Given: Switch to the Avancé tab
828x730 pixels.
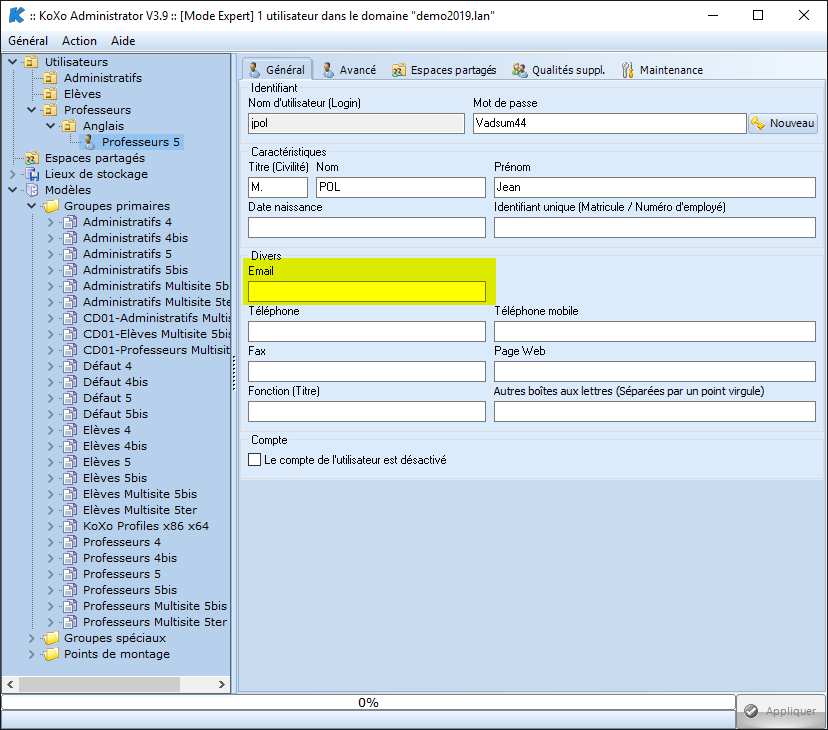Looking at the screenshot, I should (x=350, y=70).
